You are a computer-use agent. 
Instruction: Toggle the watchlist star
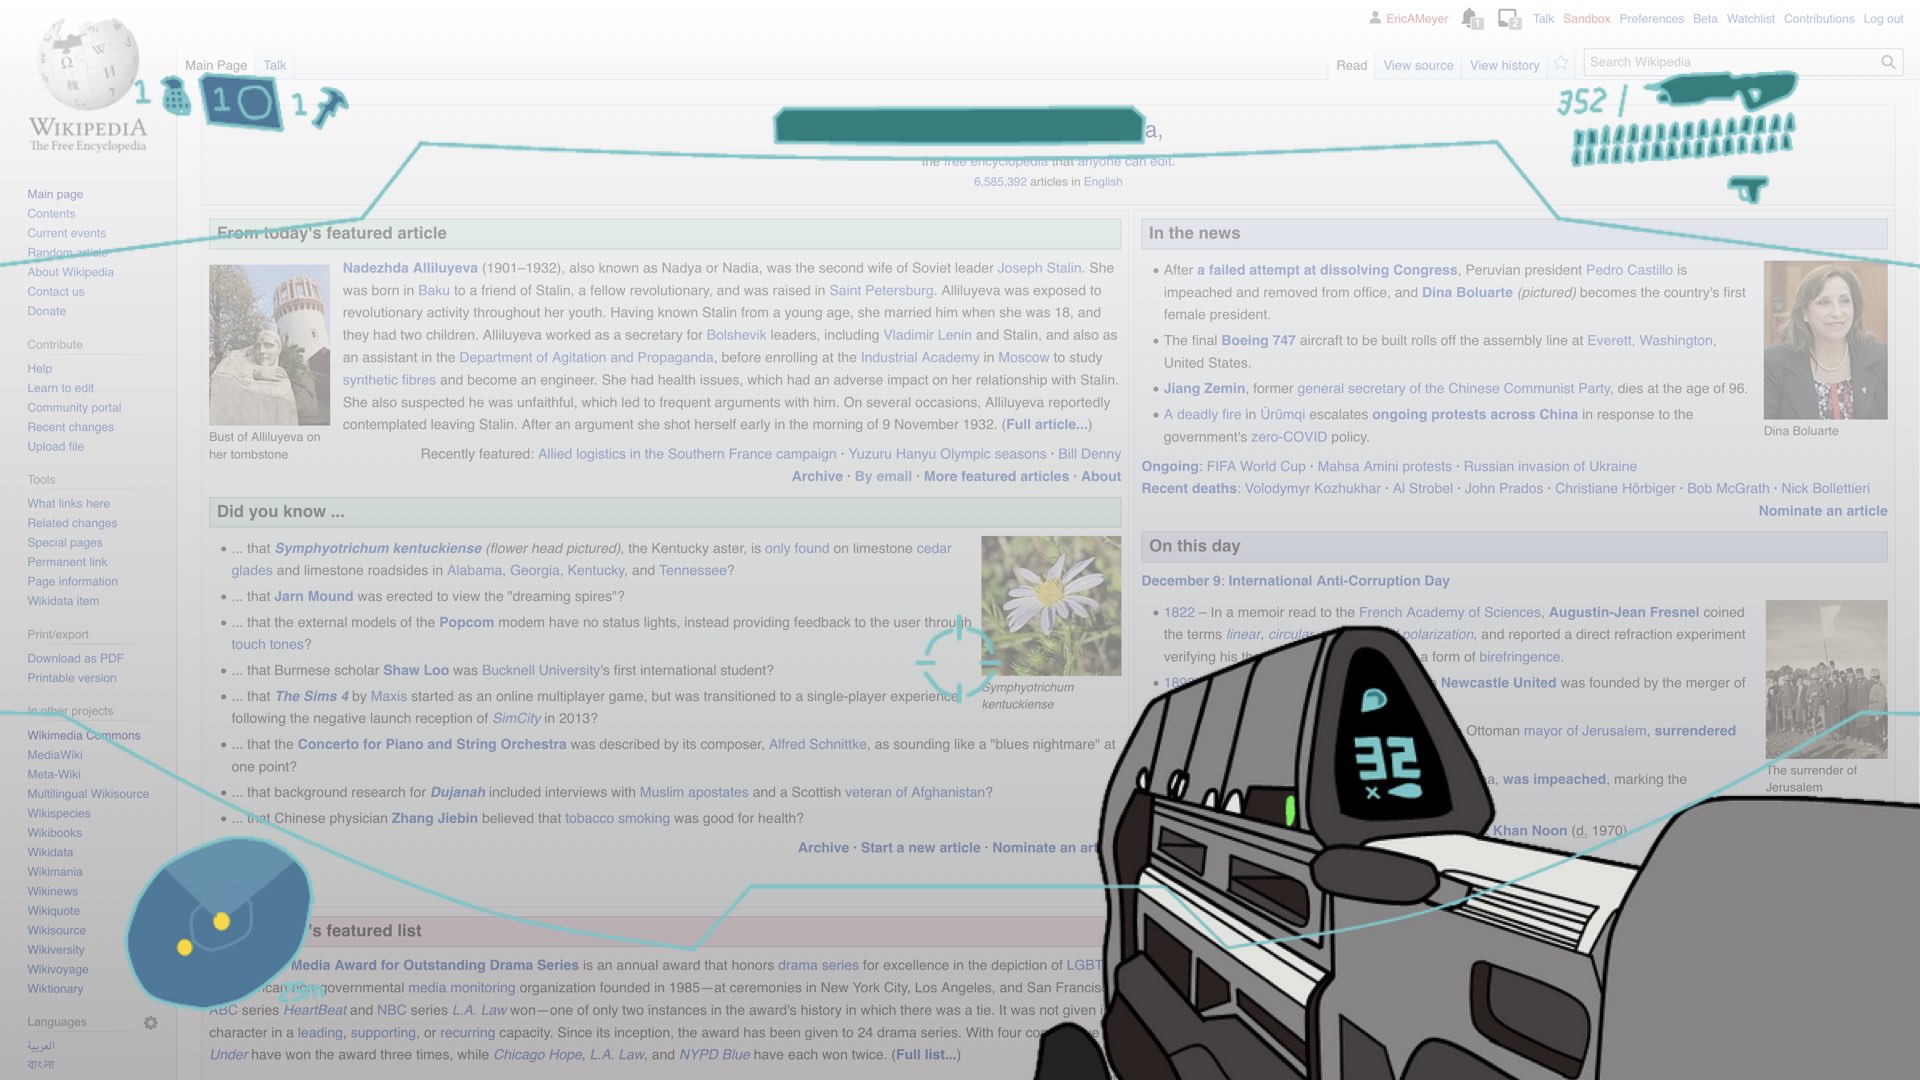(1561, 64)
